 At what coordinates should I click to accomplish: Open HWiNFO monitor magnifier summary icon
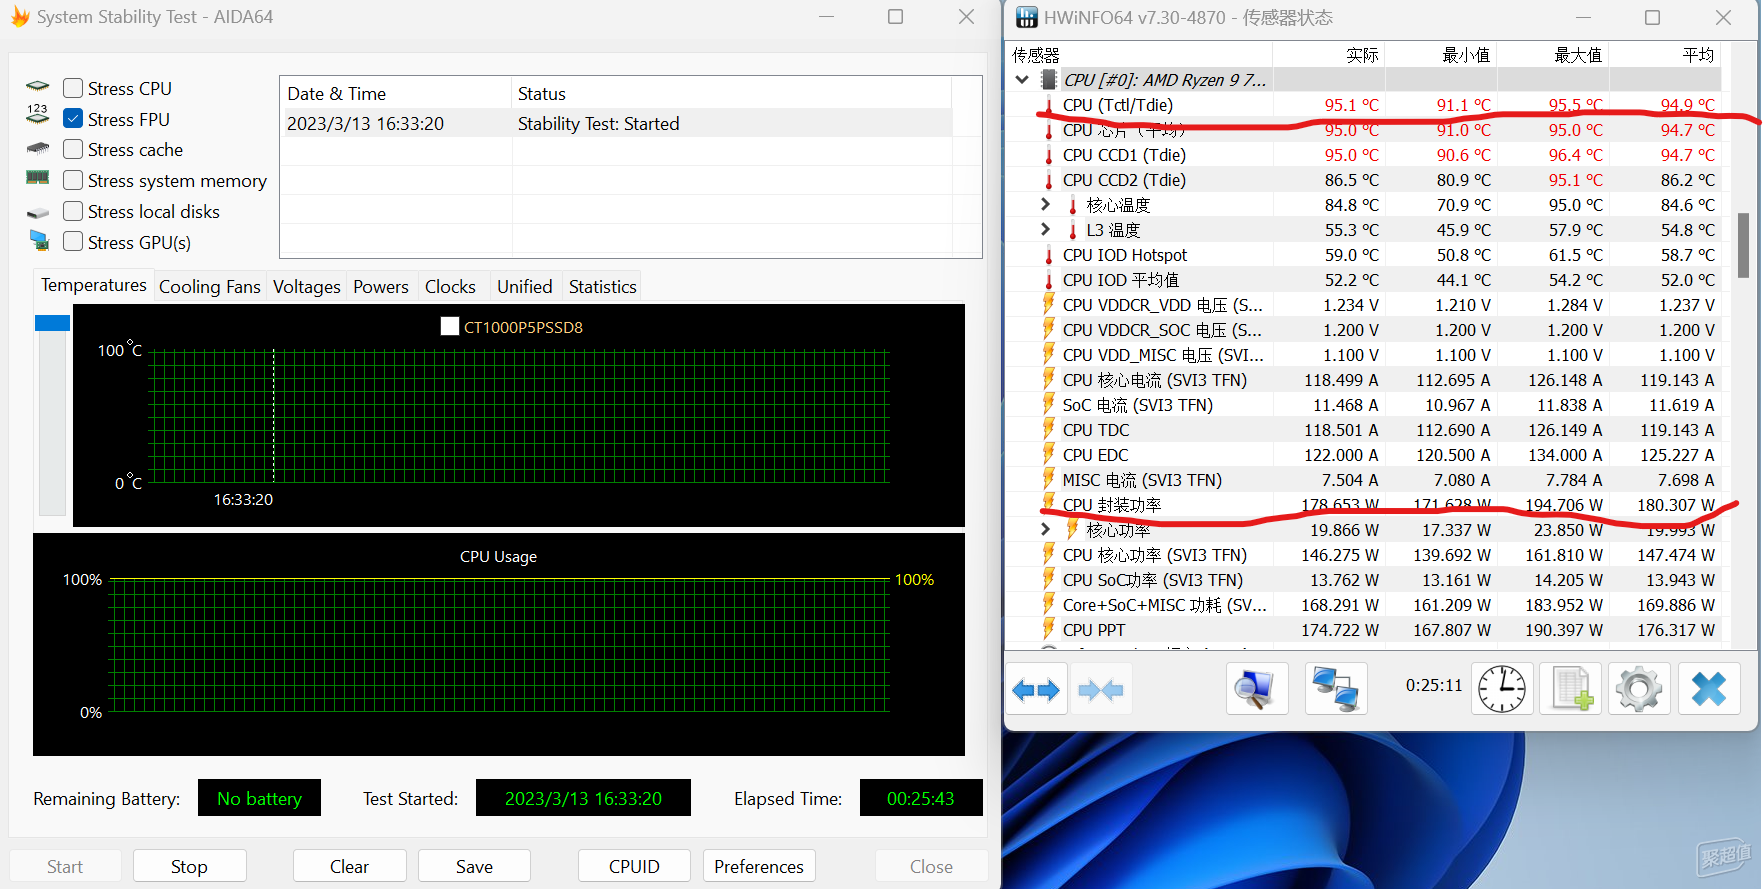[1257, 689]
